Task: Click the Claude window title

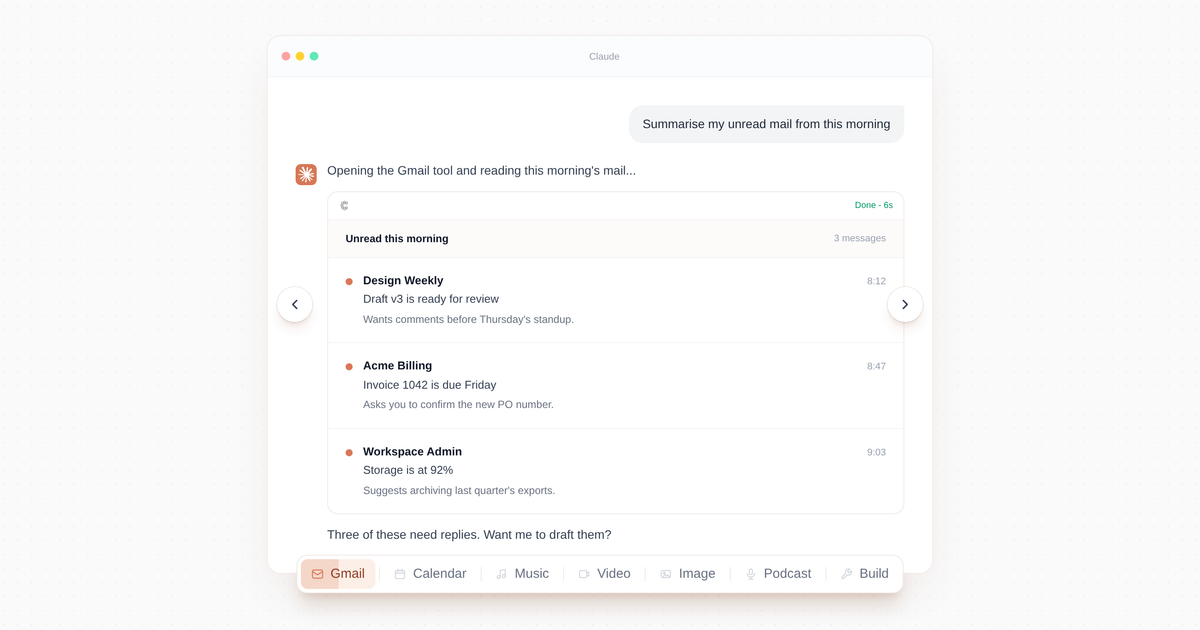Action: pyautogui.click(x=604, y=57)
